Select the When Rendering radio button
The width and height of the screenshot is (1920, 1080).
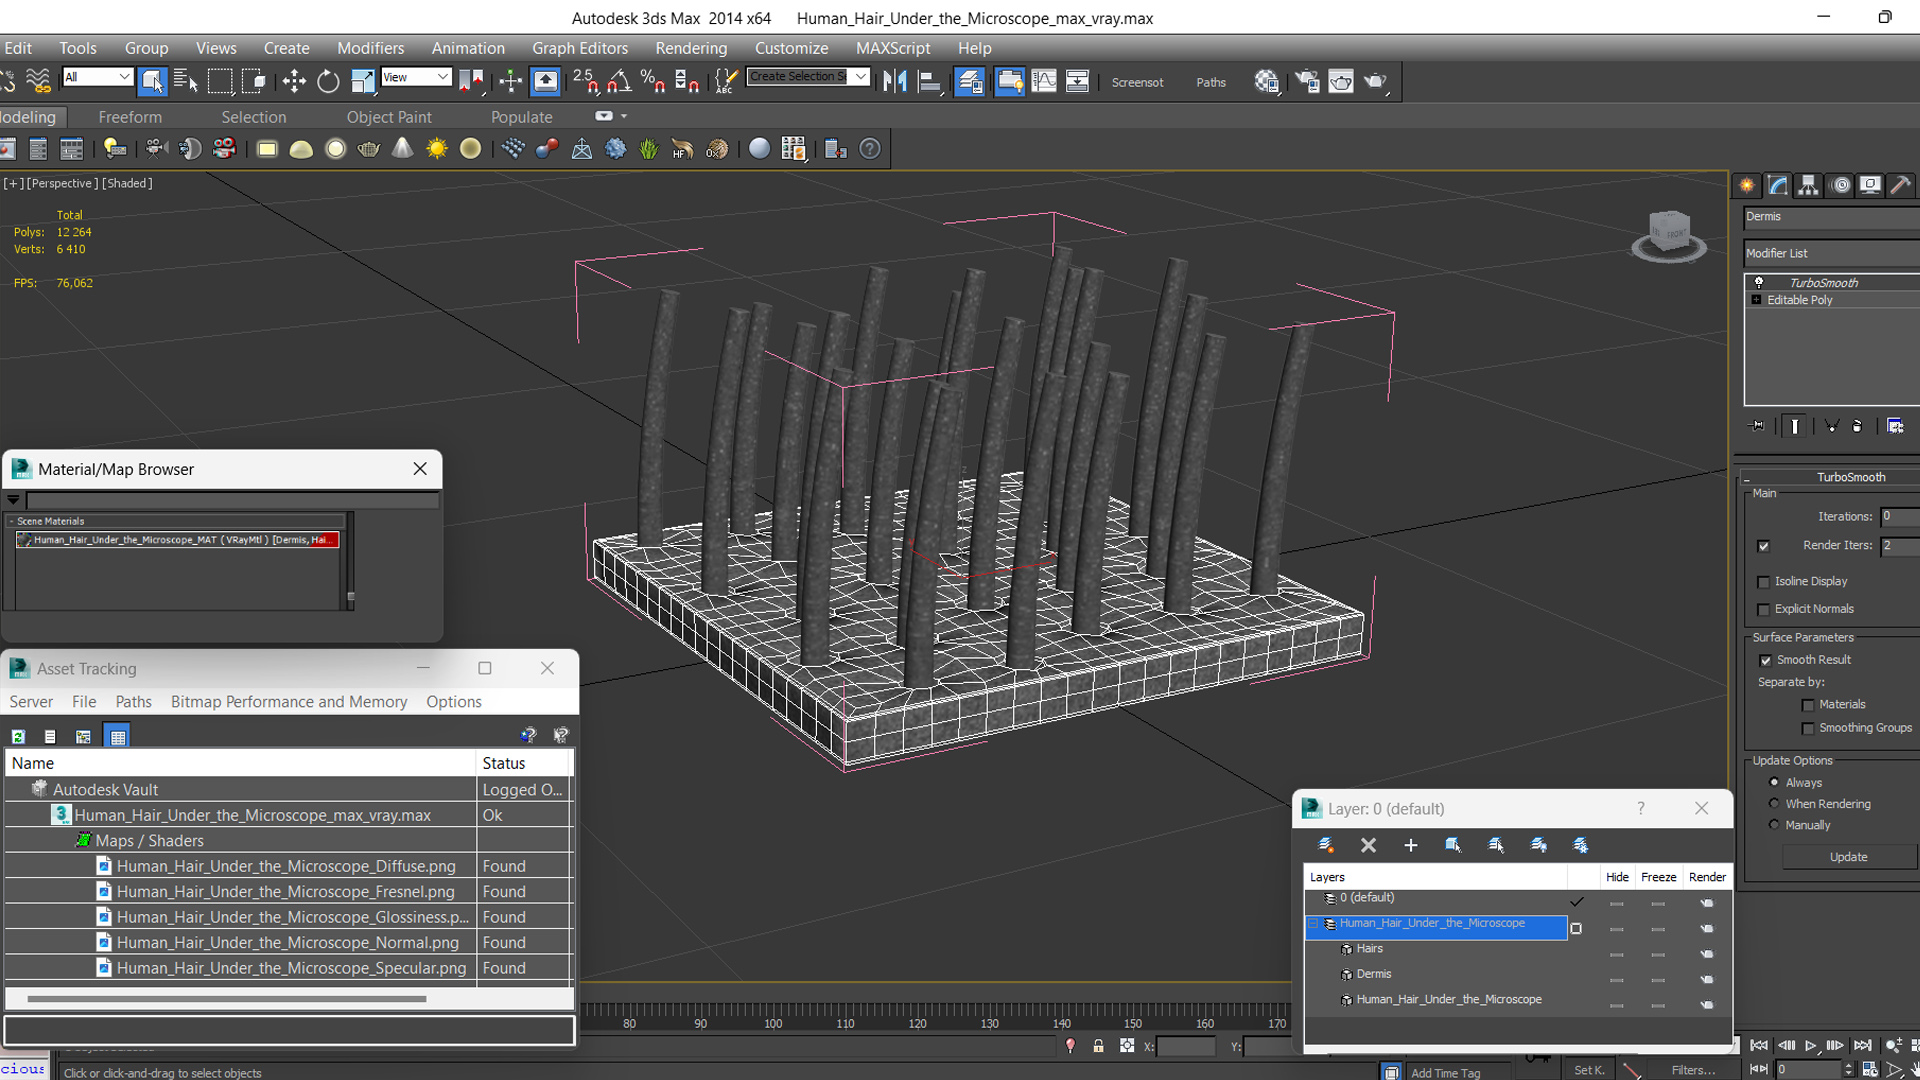1774,803
